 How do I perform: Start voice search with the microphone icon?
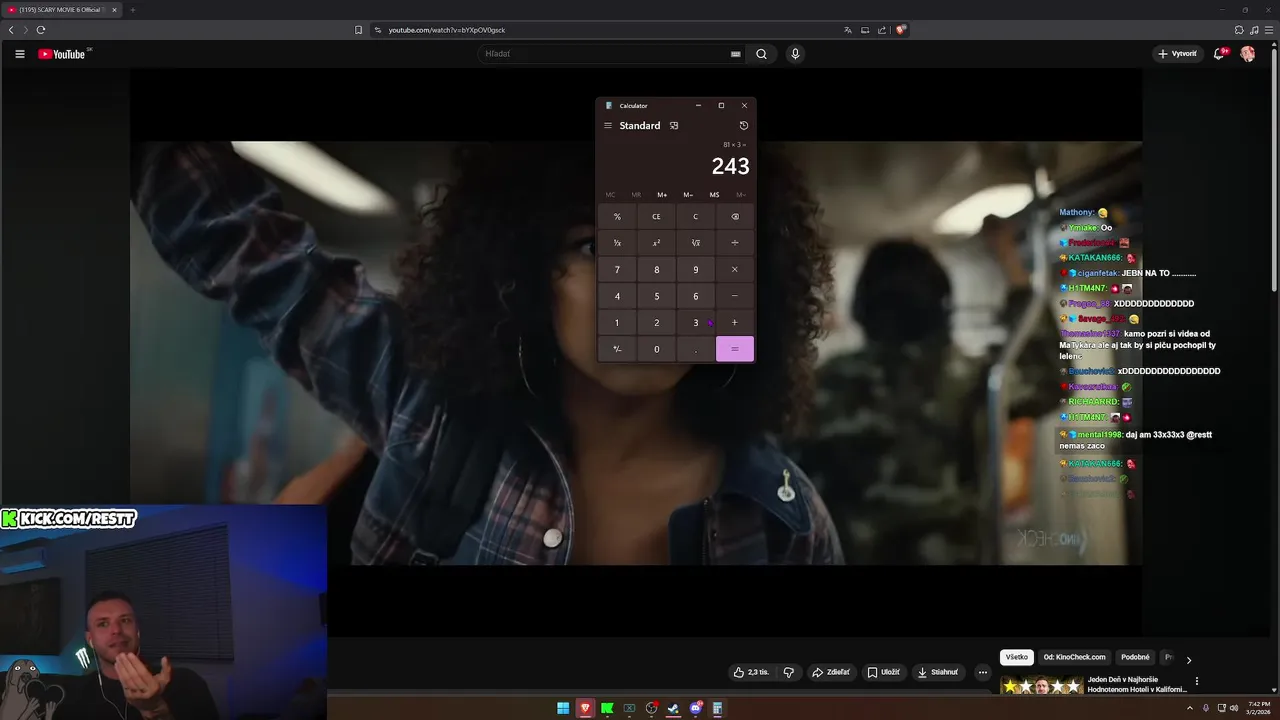[795, 54]
